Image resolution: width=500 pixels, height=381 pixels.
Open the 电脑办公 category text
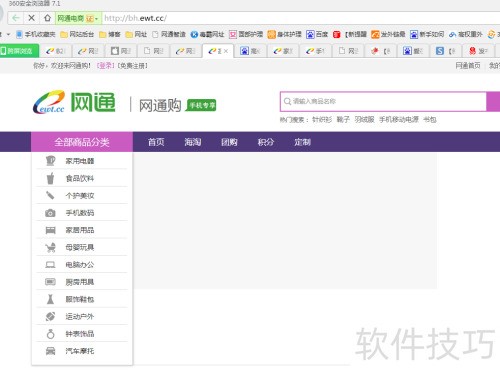80,265
